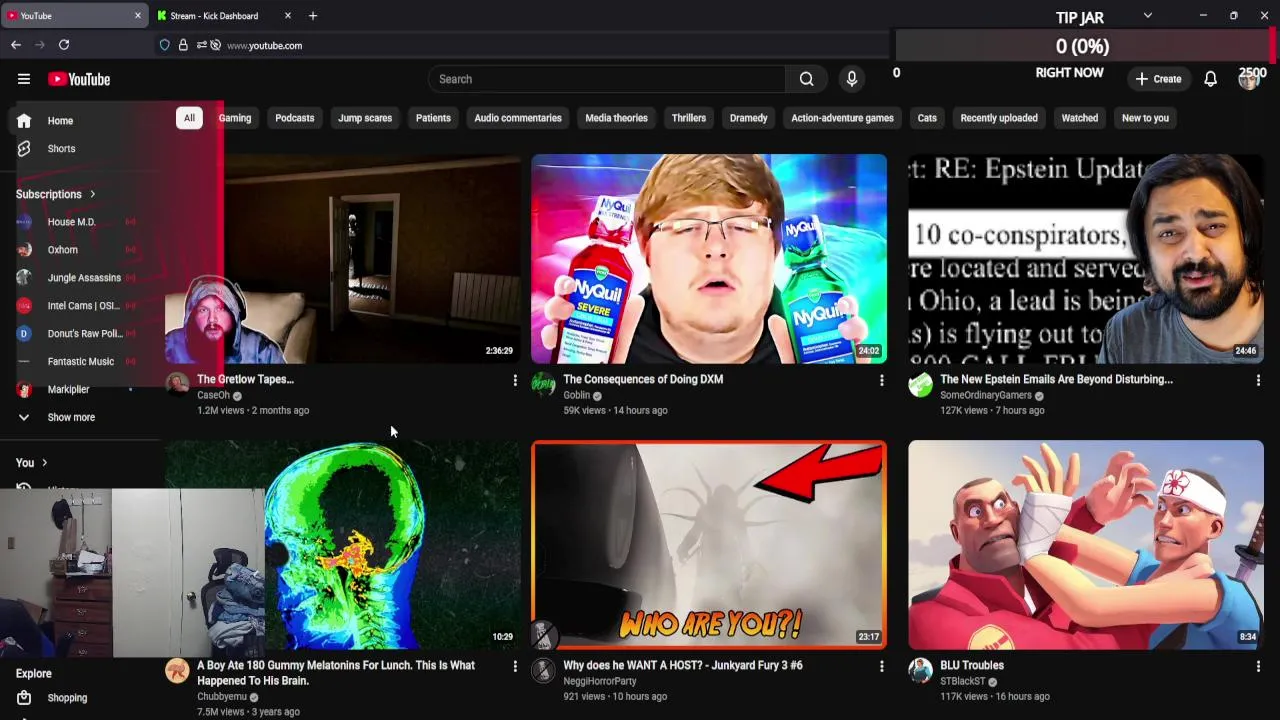1280x720 pixels.
Task: Open the BLU Troubles video thumbnail
Action: click(1086, 545)
